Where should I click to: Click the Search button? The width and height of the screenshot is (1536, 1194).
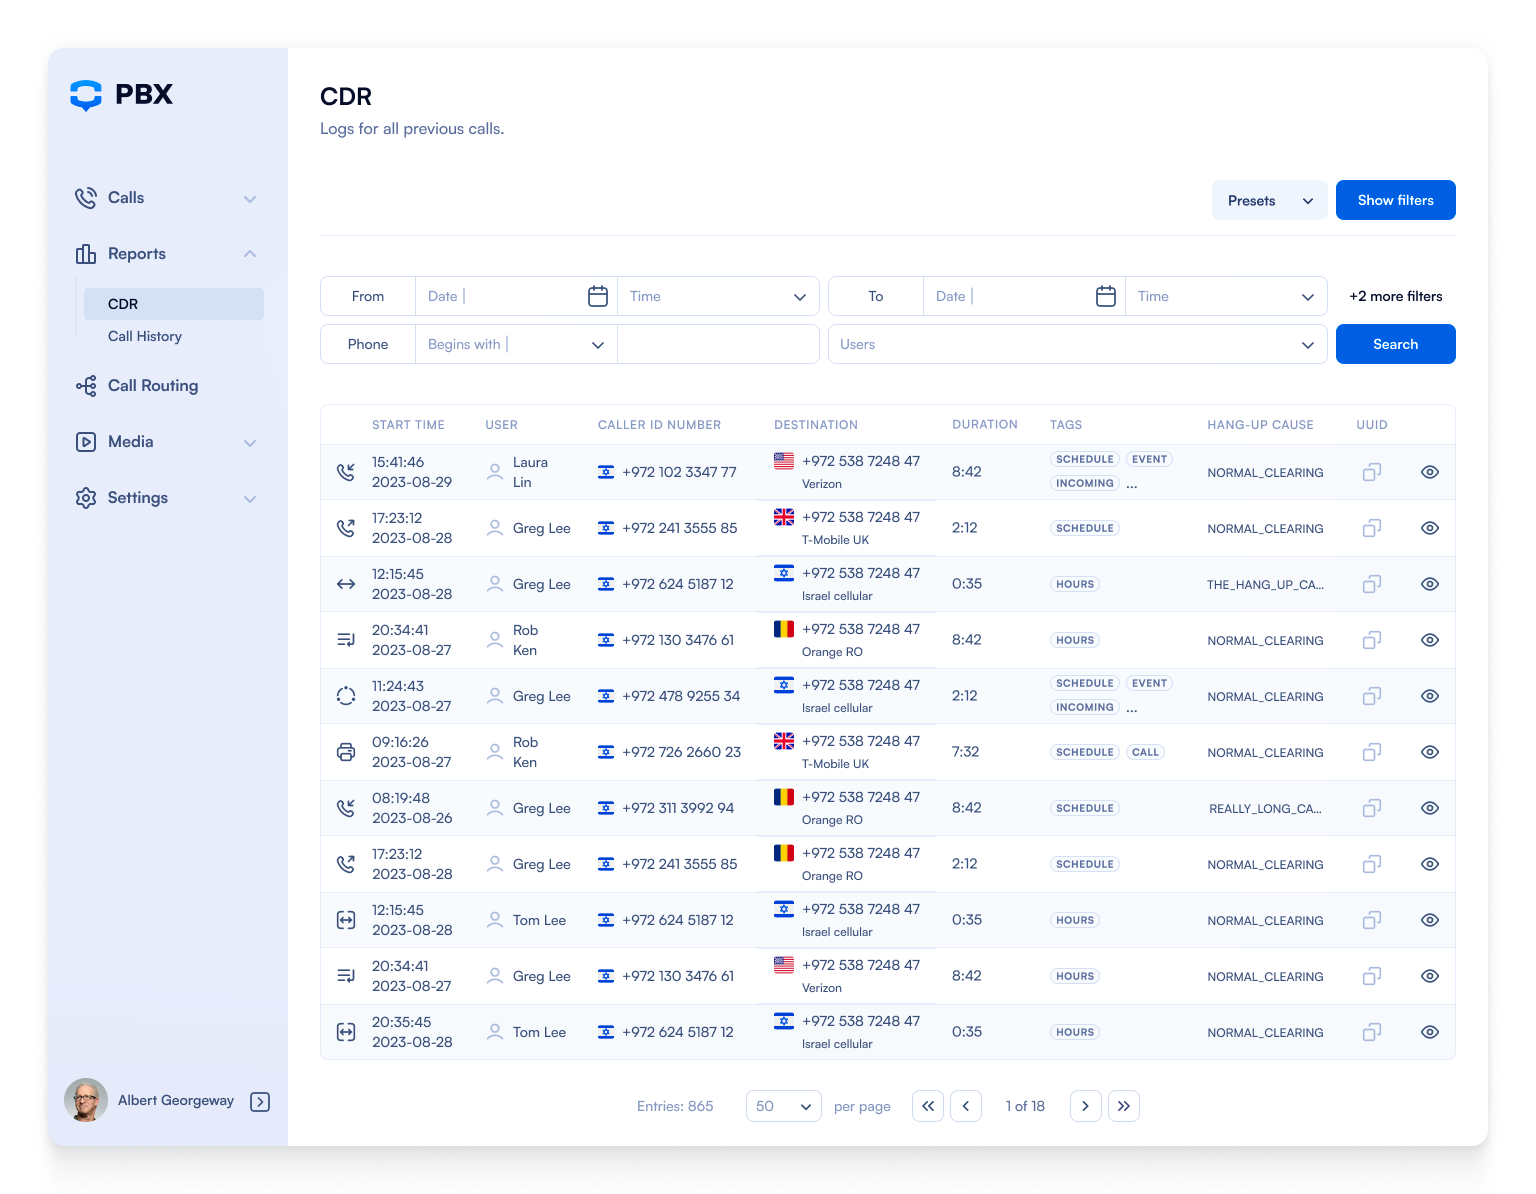[x=1396, y=344]
